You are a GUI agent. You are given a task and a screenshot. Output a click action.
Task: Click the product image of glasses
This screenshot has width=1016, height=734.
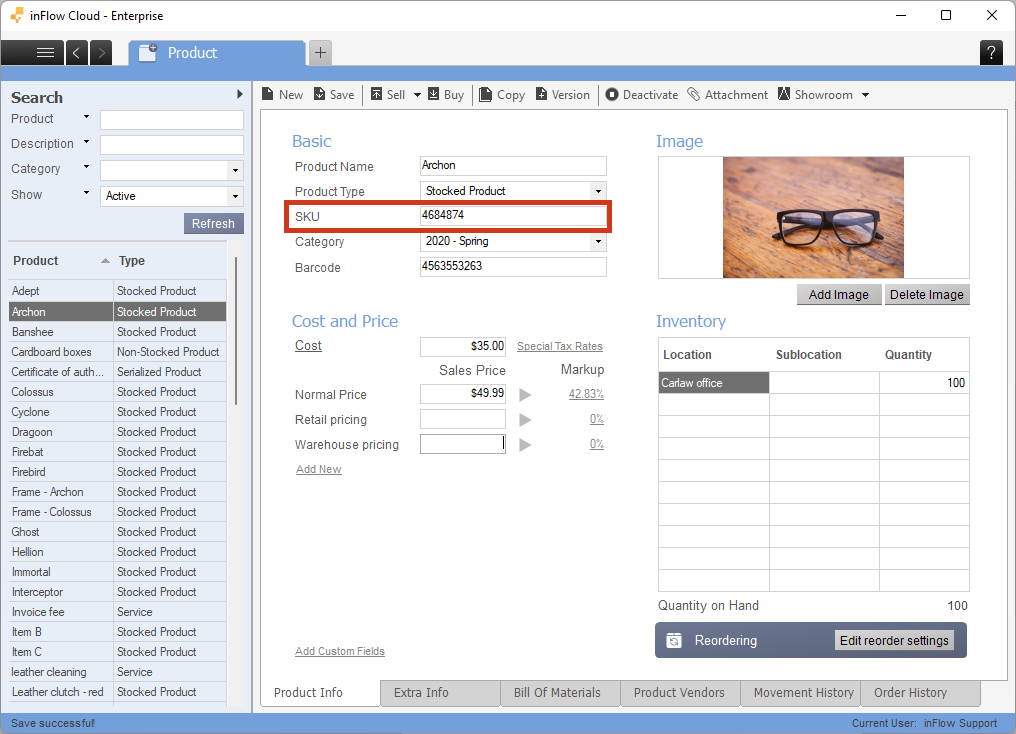813,217
